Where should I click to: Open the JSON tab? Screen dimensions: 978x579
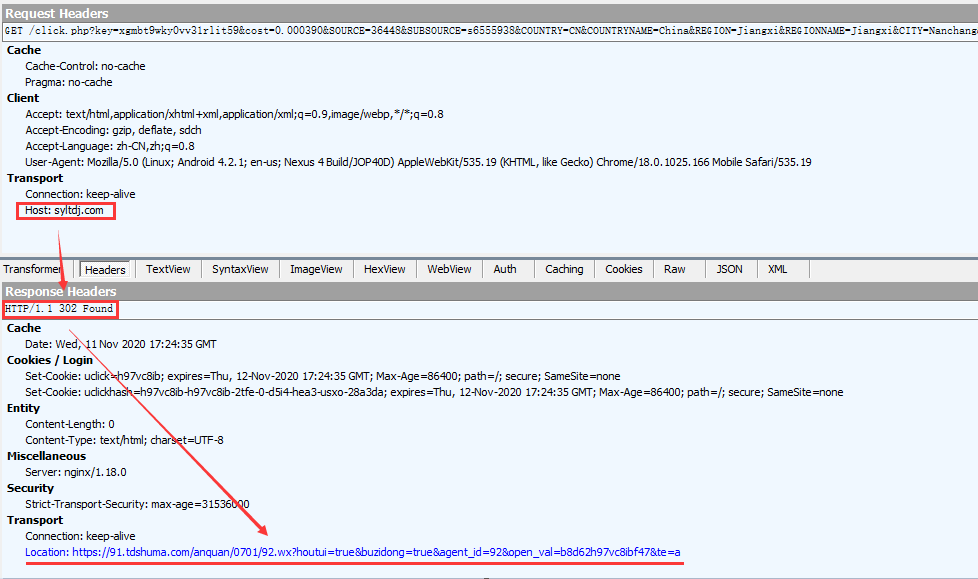point(729,269)
